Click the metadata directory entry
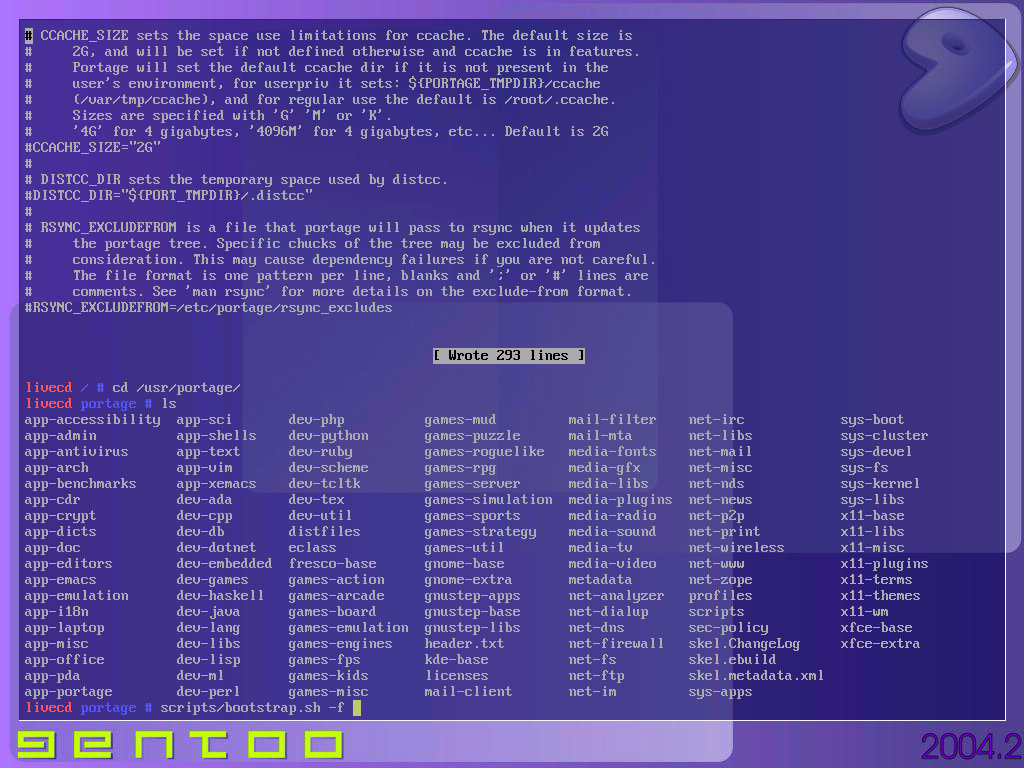Image resolution: width=1024 pixels, height=768 pixels. click(x=600, y=580)
